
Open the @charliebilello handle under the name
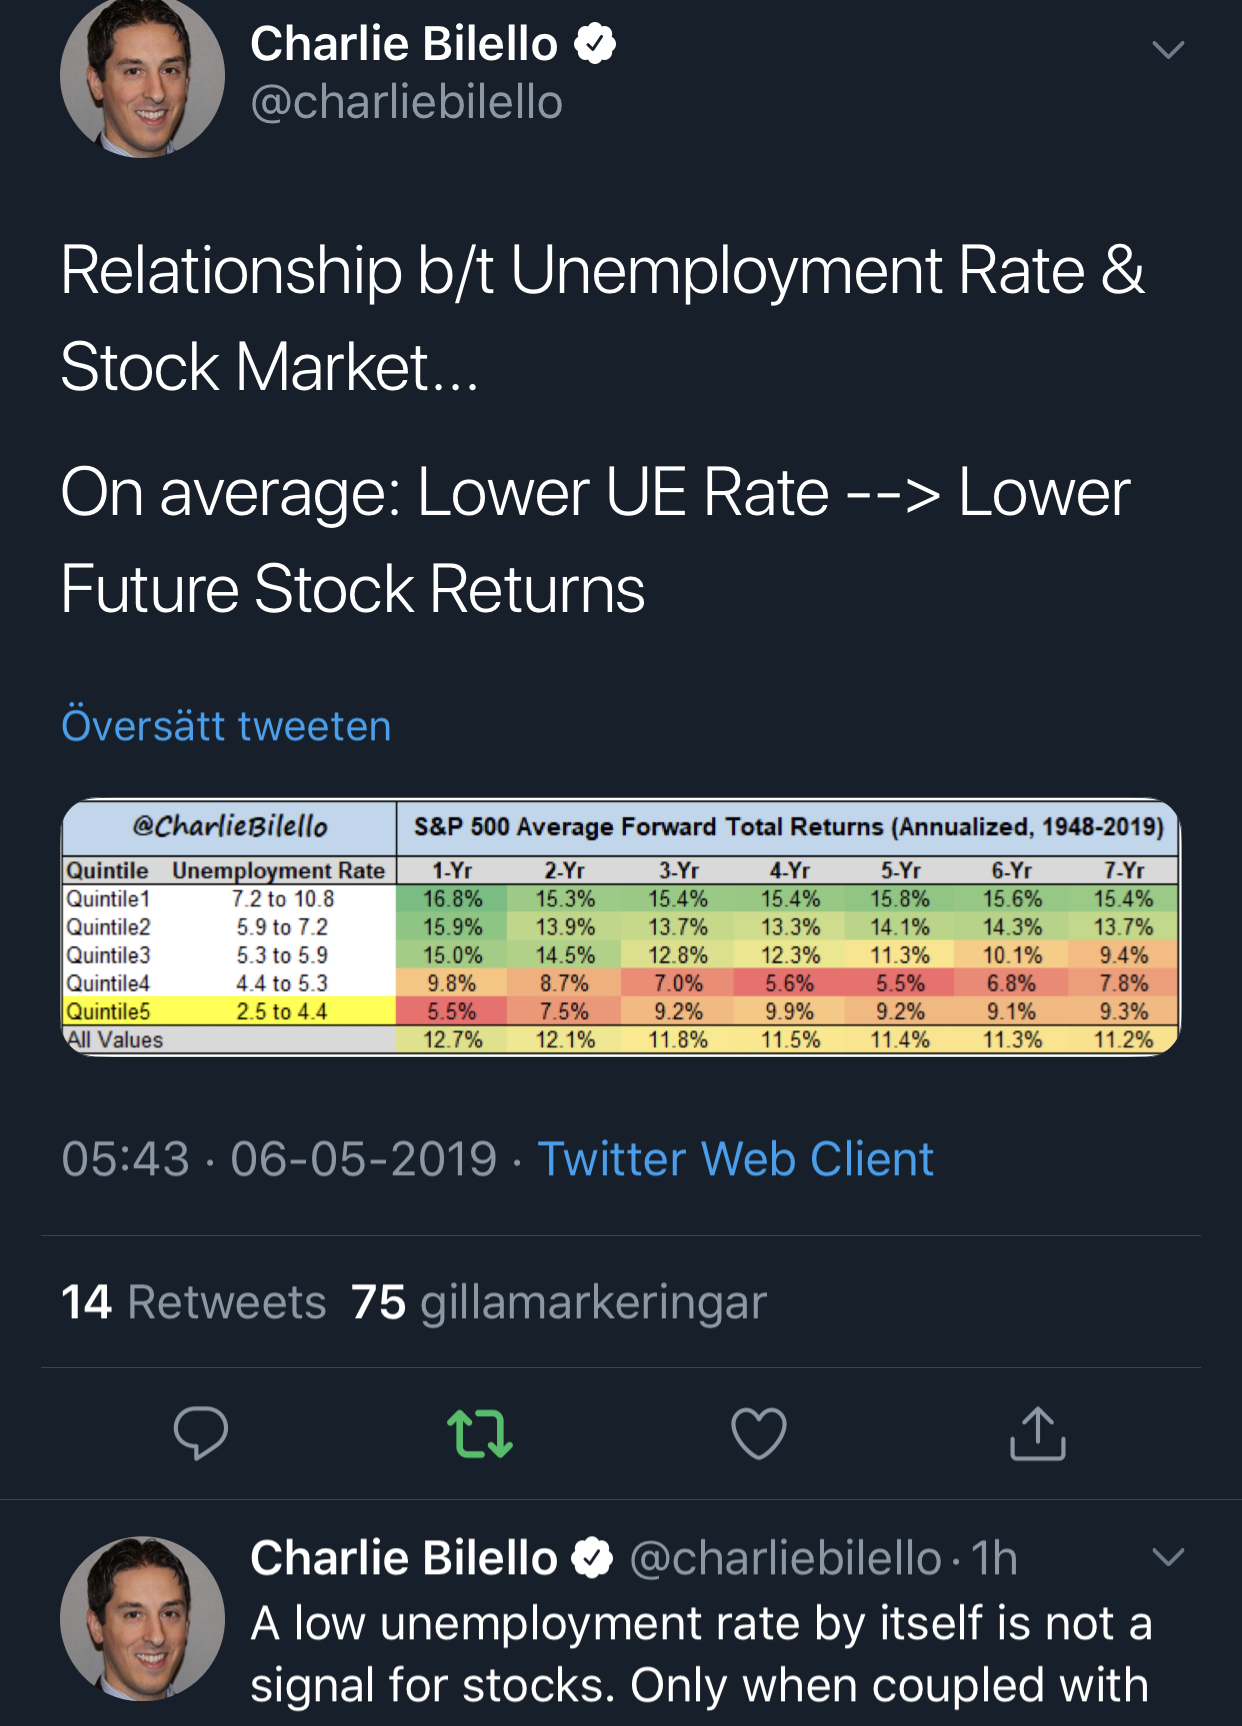click(406, 102)
